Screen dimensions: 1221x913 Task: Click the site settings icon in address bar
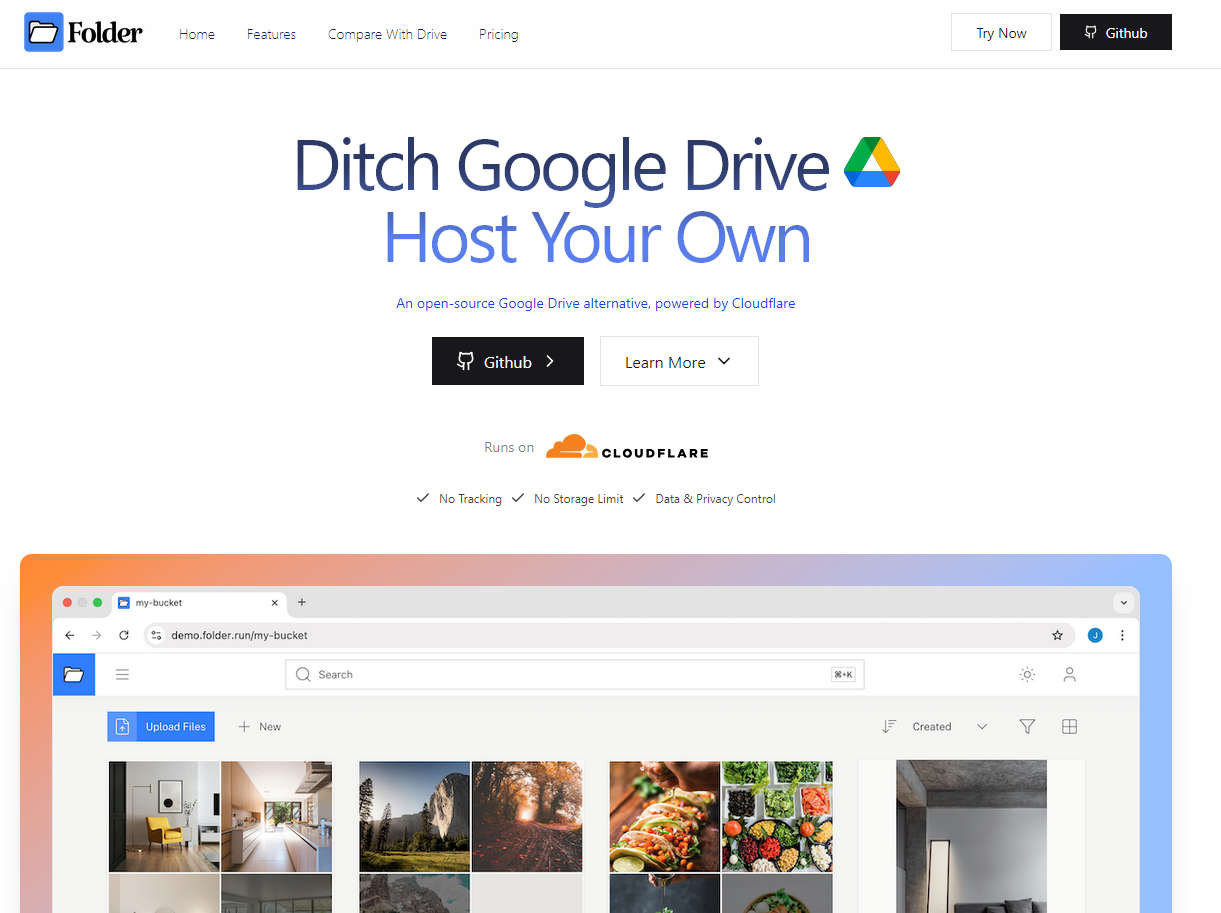pos(156,635)
